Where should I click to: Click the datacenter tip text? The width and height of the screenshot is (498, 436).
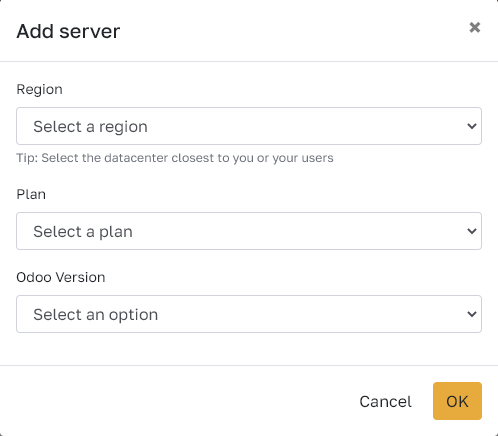(x=175, y=158)
